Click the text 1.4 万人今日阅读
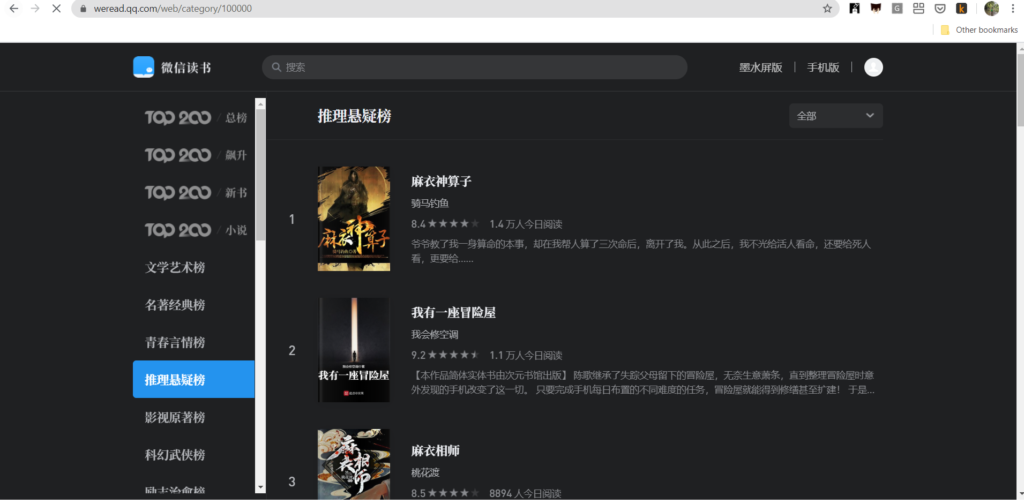This screenshot has height=504, width=1024. pos(526,224)
